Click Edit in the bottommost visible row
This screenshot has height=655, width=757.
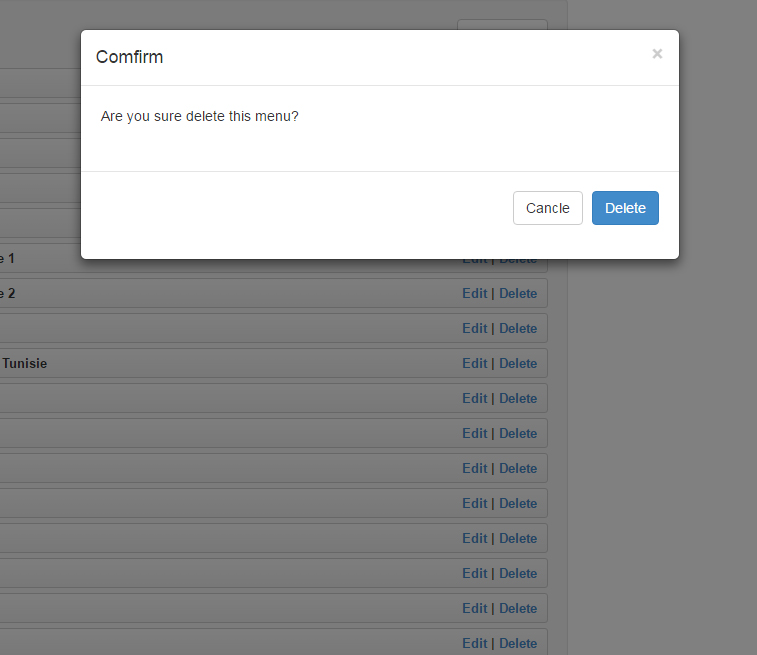475,643
